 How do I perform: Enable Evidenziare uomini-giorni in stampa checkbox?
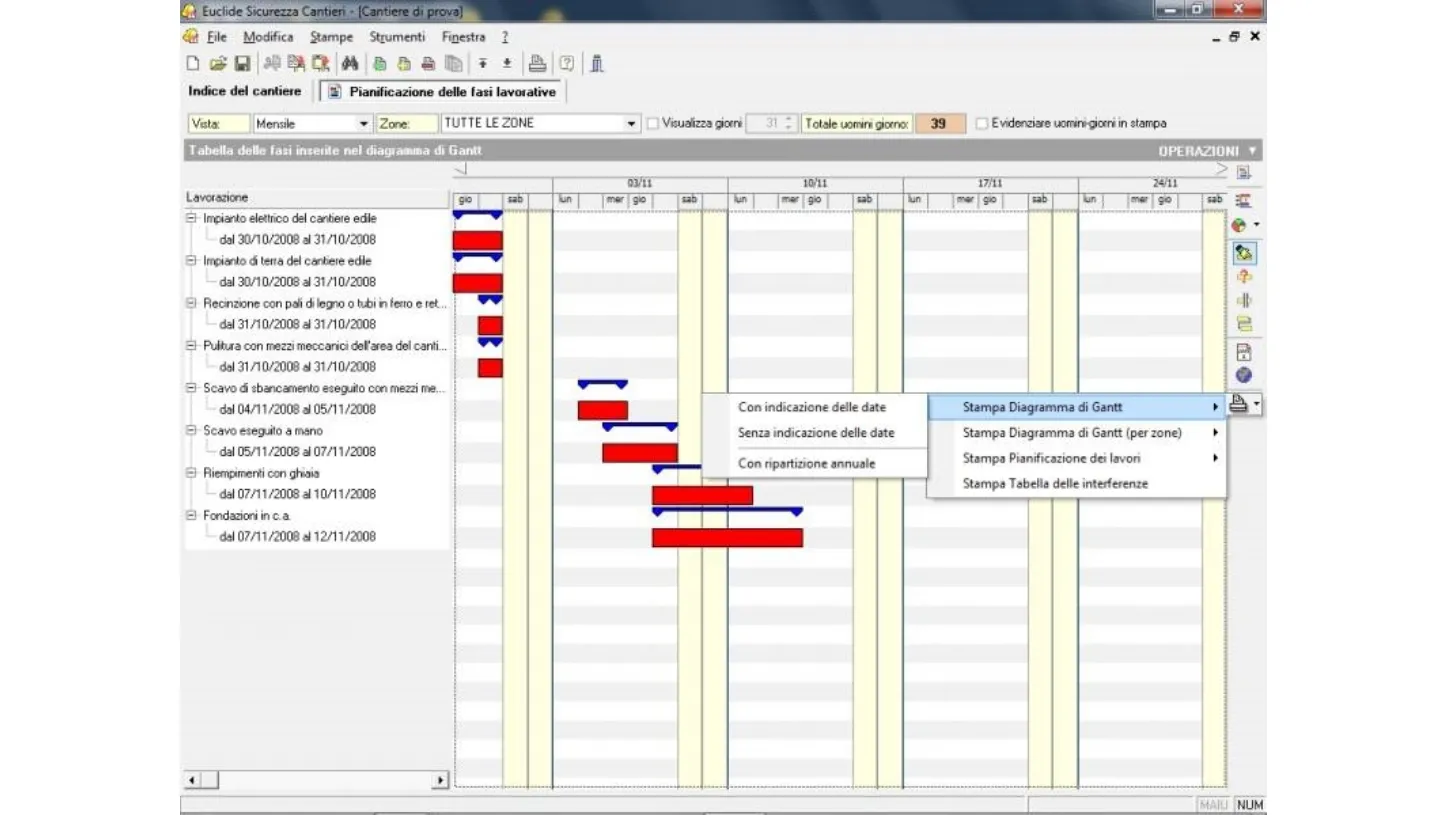click(982, 124)
